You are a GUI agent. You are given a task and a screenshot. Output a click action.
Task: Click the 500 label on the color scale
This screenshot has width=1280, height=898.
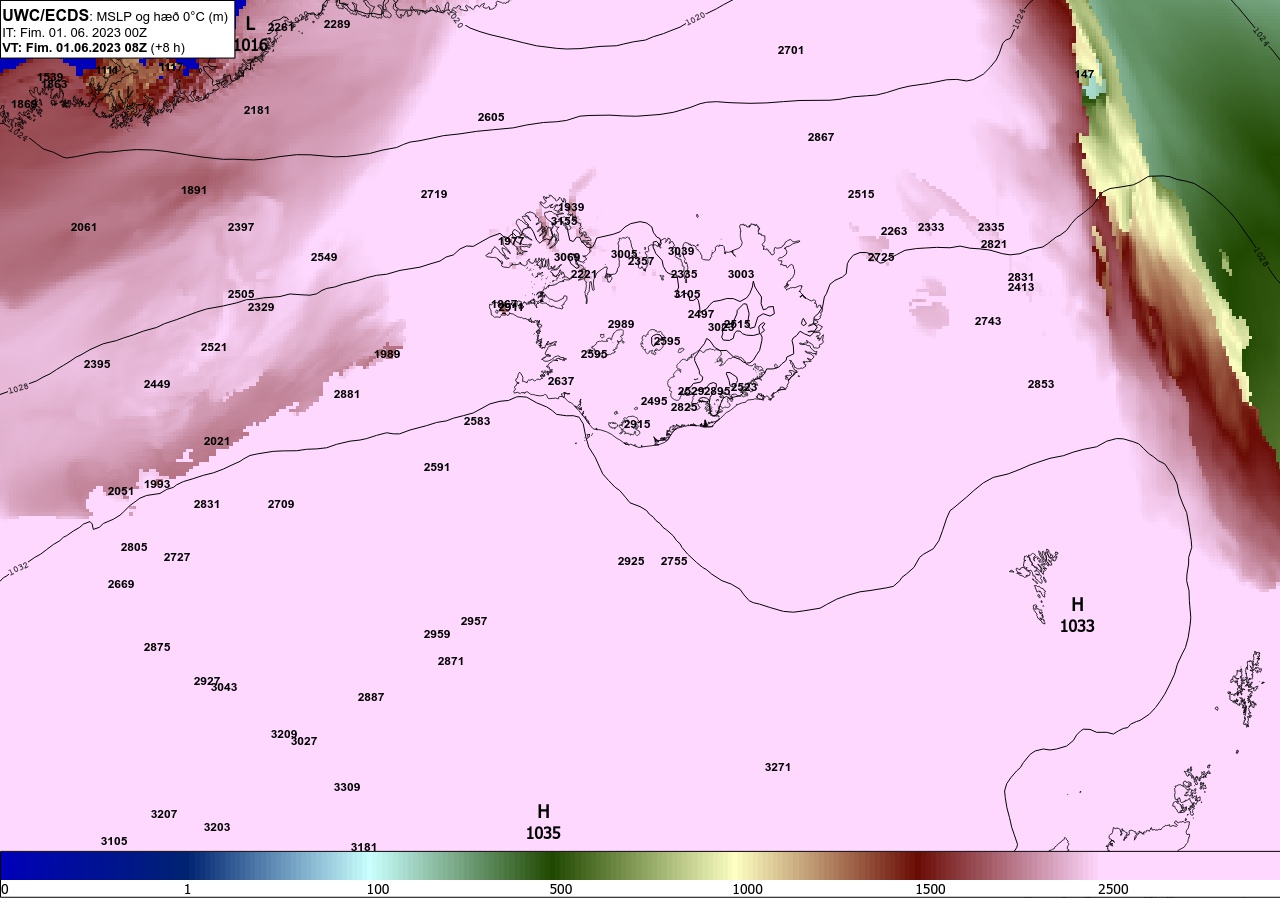point(561,889)
